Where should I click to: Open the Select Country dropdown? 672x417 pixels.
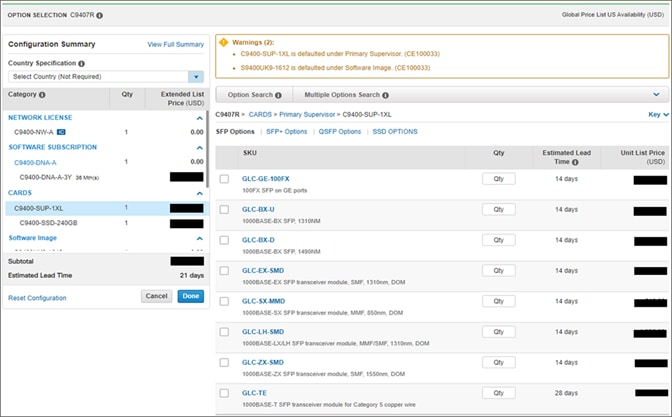click(196, 77)
